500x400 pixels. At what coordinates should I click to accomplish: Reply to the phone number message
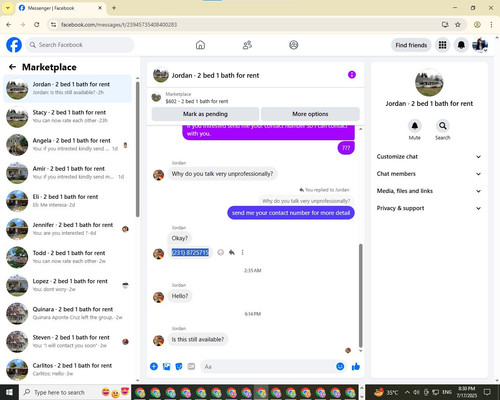click(x=232, y=252)
